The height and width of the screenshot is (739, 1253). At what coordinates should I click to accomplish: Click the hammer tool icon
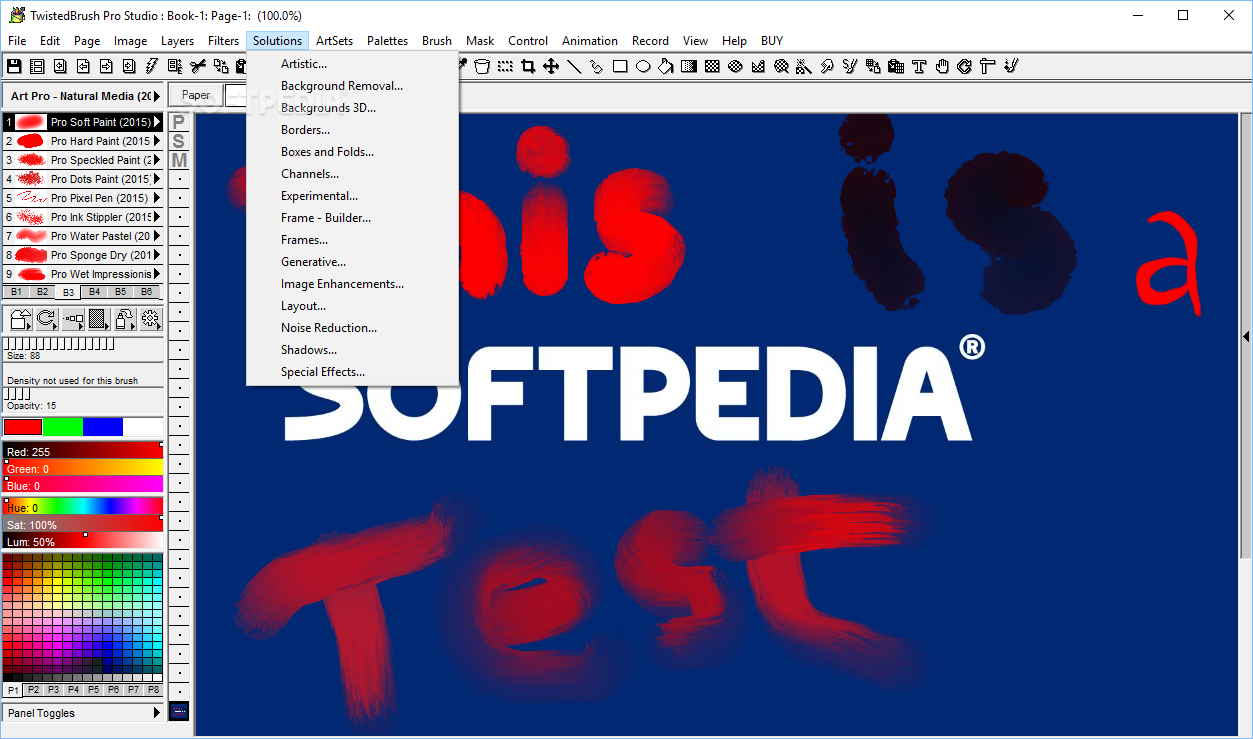(x=986, y=66)
